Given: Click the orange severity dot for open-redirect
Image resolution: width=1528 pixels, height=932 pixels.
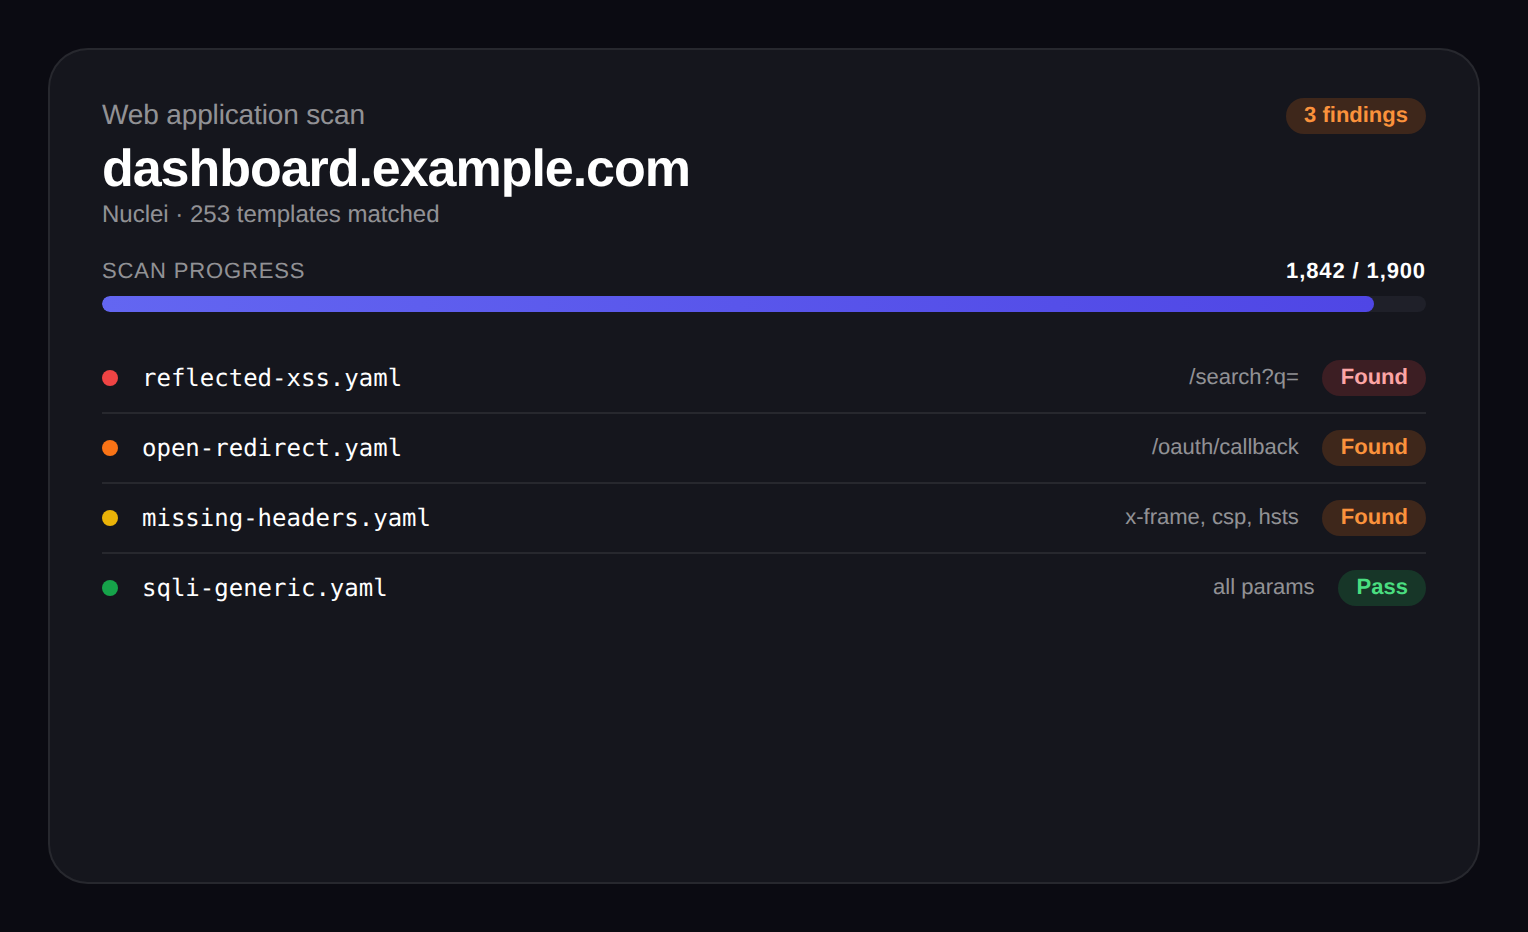Looking at the screenshot, I should (x=110, y=448).
